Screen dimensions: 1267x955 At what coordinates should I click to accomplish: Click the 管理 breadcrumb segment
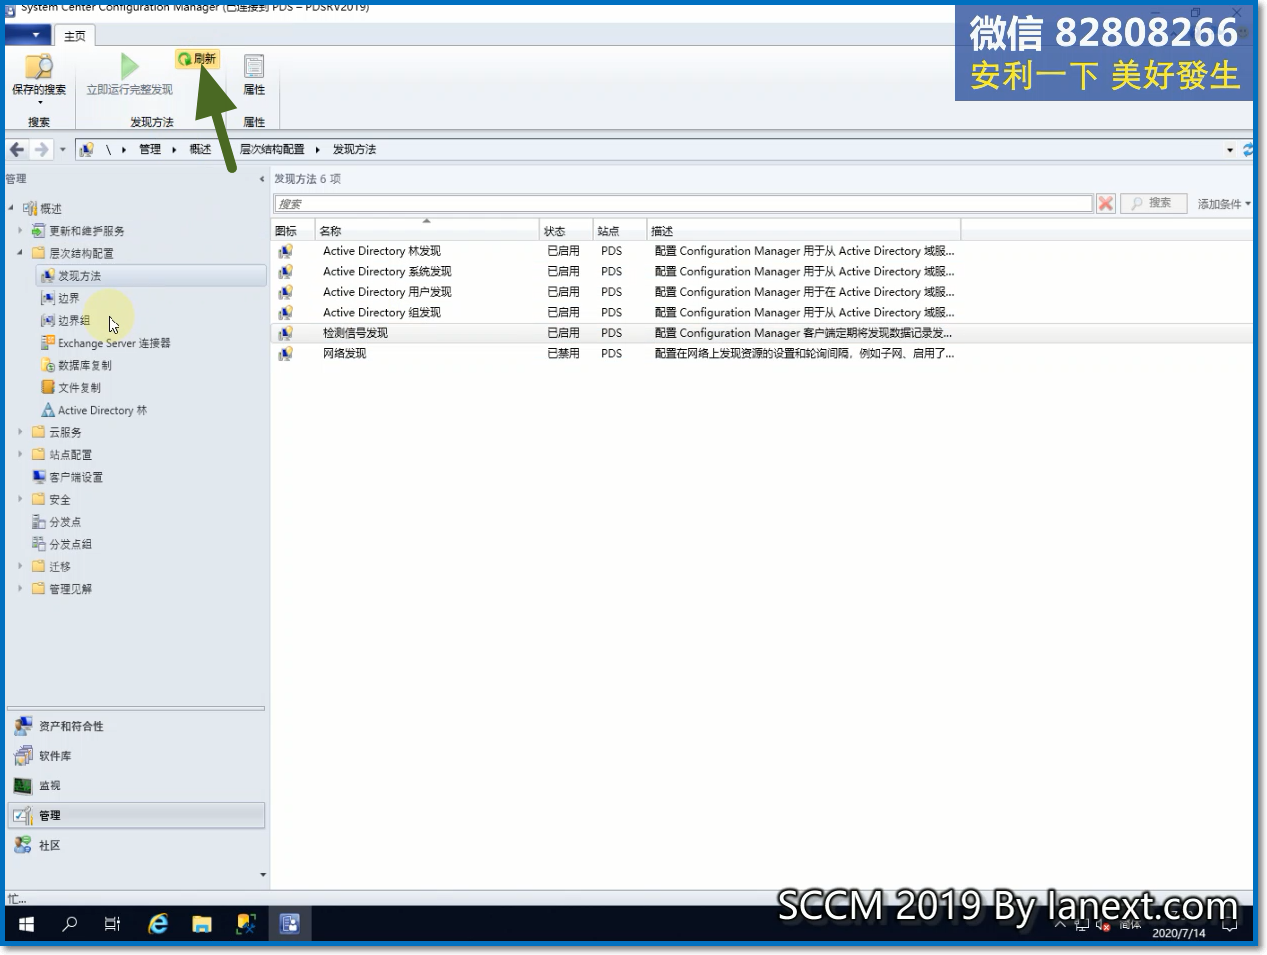[x=150, y=149]
